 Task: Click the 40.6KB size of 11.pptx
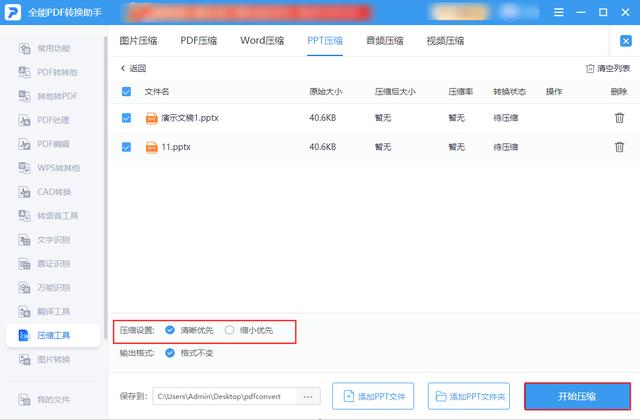322,147
